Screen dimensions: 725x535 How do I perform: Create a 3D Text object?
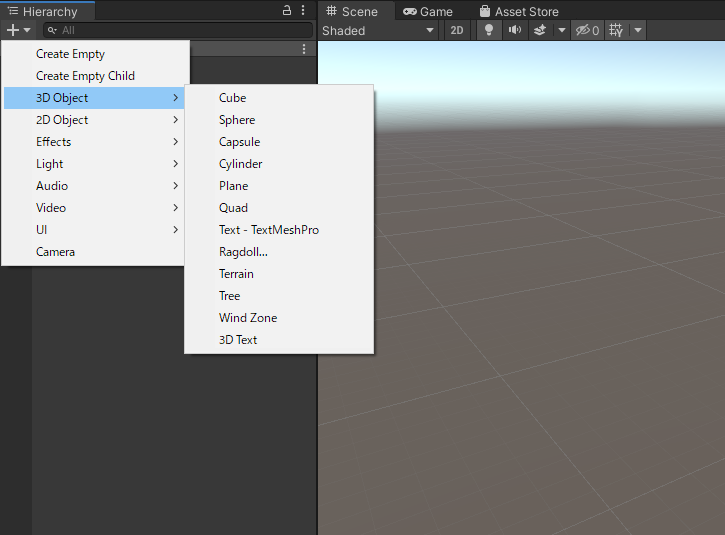click(x=279, y=340)
